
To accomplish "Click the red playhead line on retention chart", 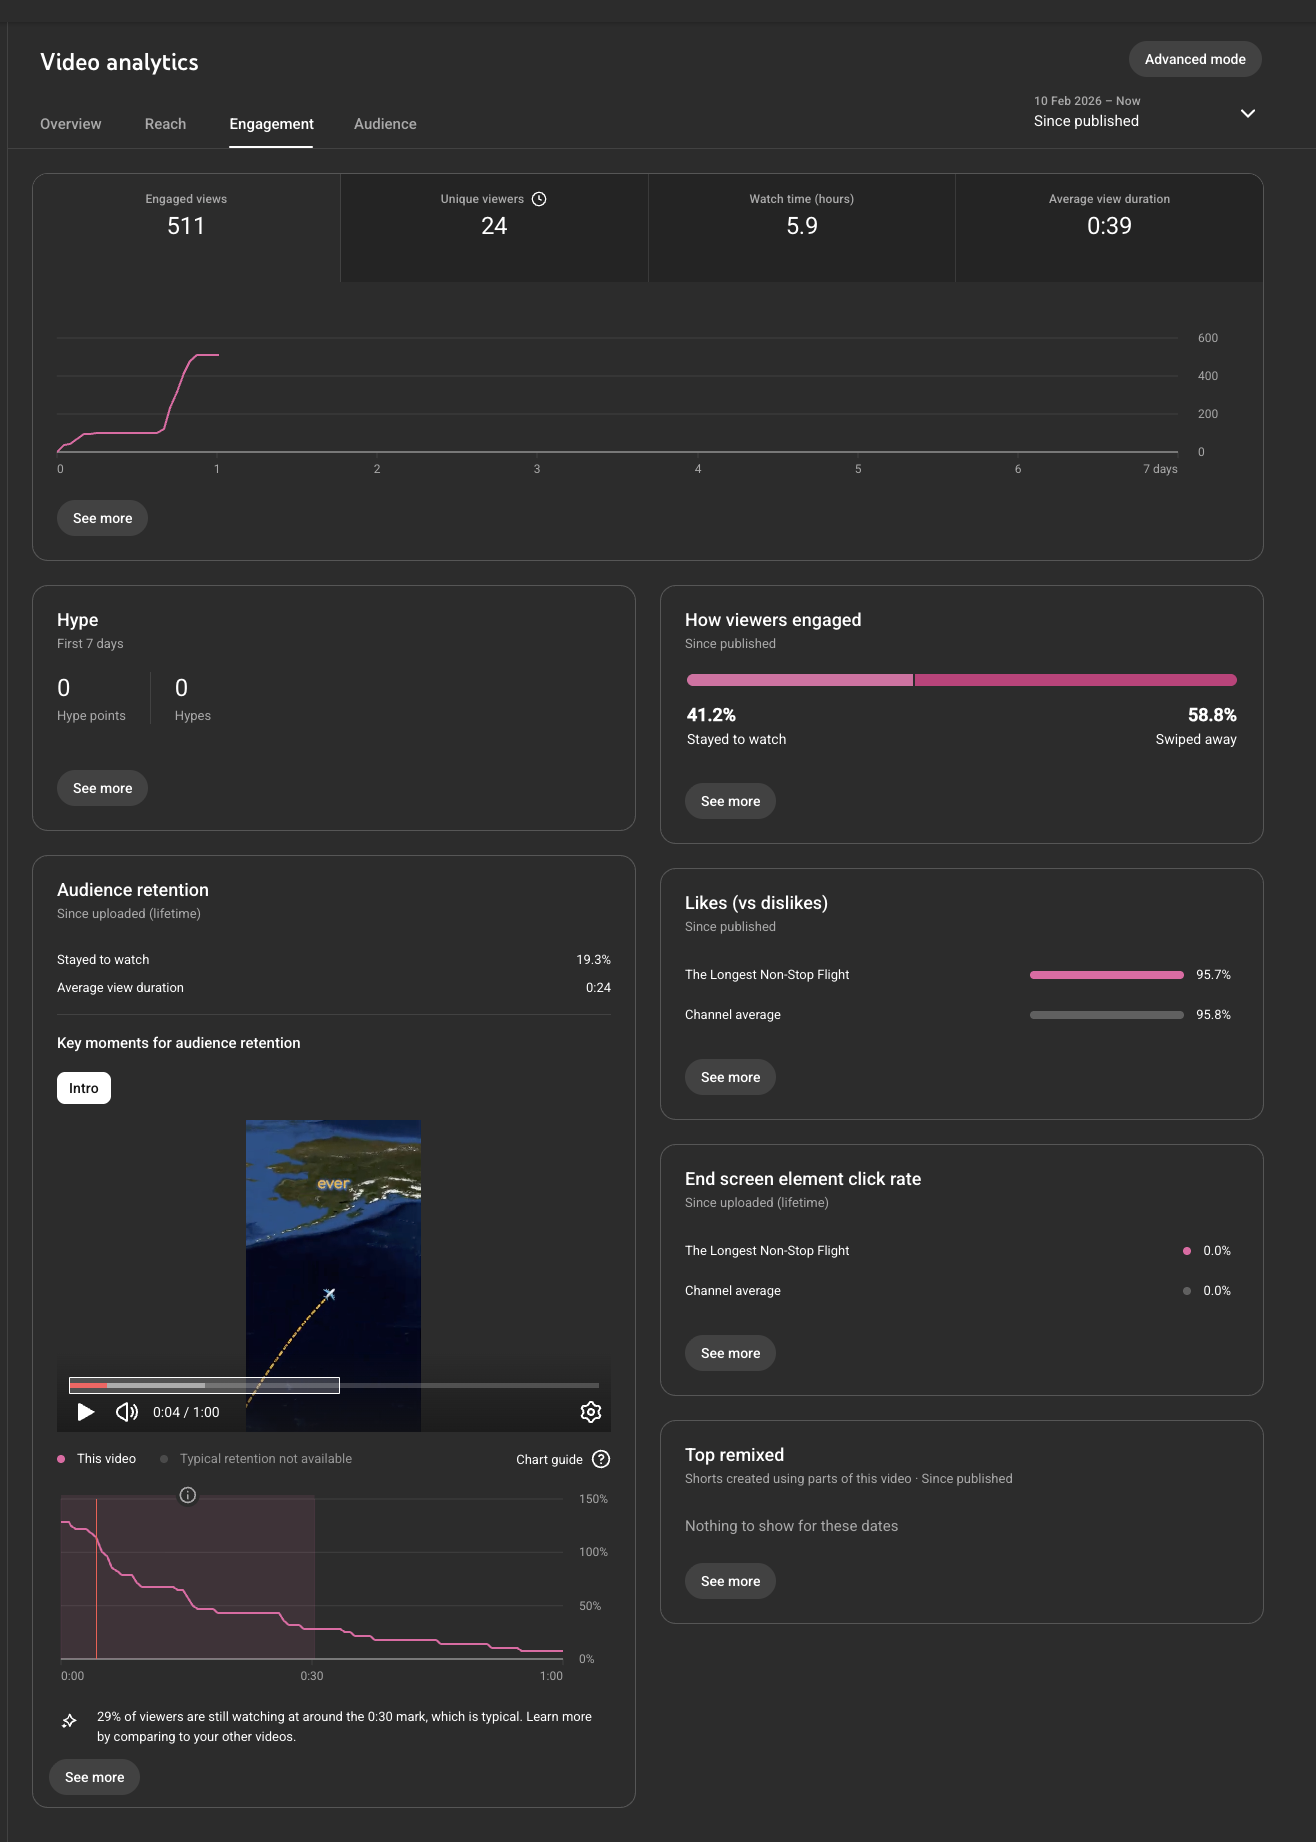I will pyautogui.click(x=96, y=1578).
